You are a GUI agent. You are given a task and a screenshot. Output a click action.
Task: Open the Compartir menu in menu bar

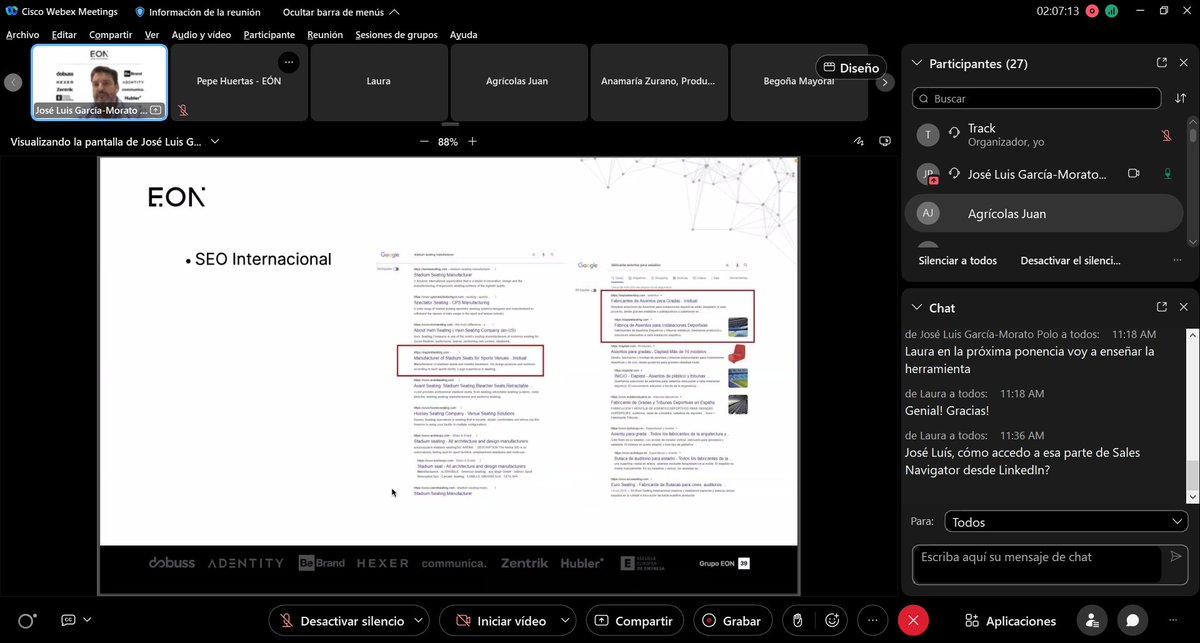tap(110, 34)
